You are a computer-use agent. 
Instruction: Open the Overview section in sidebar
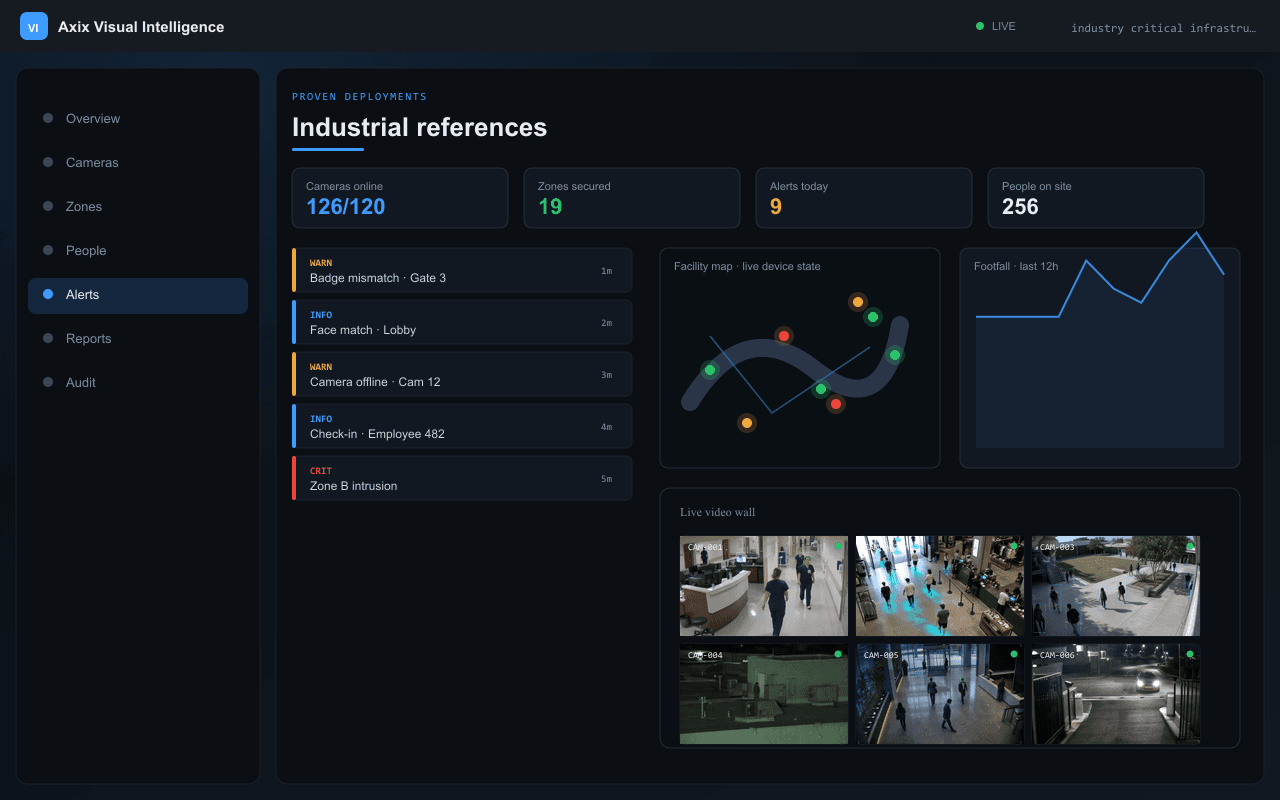(138, 118)
